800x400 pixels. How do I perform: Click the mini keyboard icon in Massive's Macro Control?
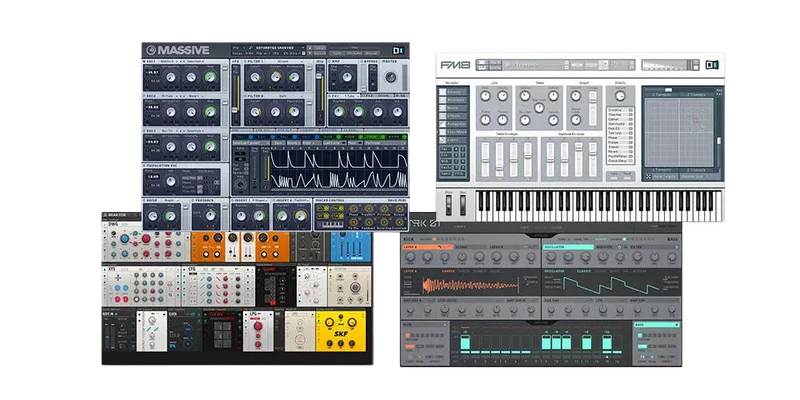click(x=331, y=225)
